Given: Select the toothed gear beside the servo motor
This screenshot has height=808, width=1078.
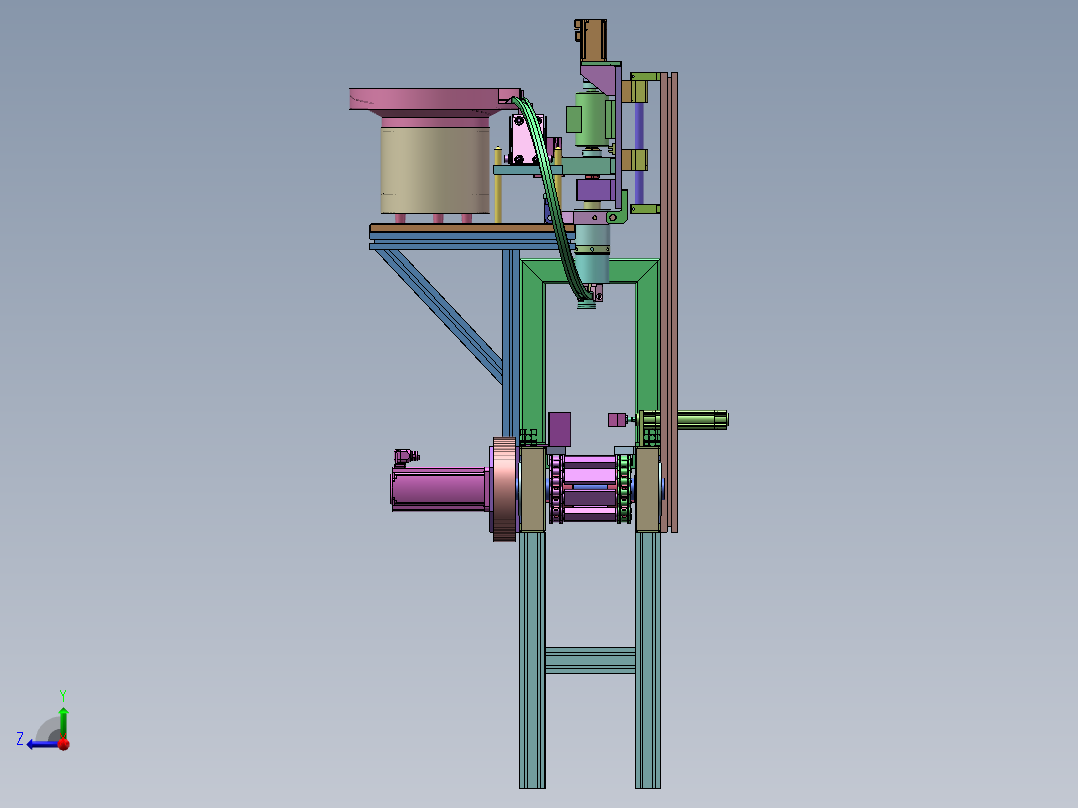Looking at the screenshot, I should coord(505,489).
